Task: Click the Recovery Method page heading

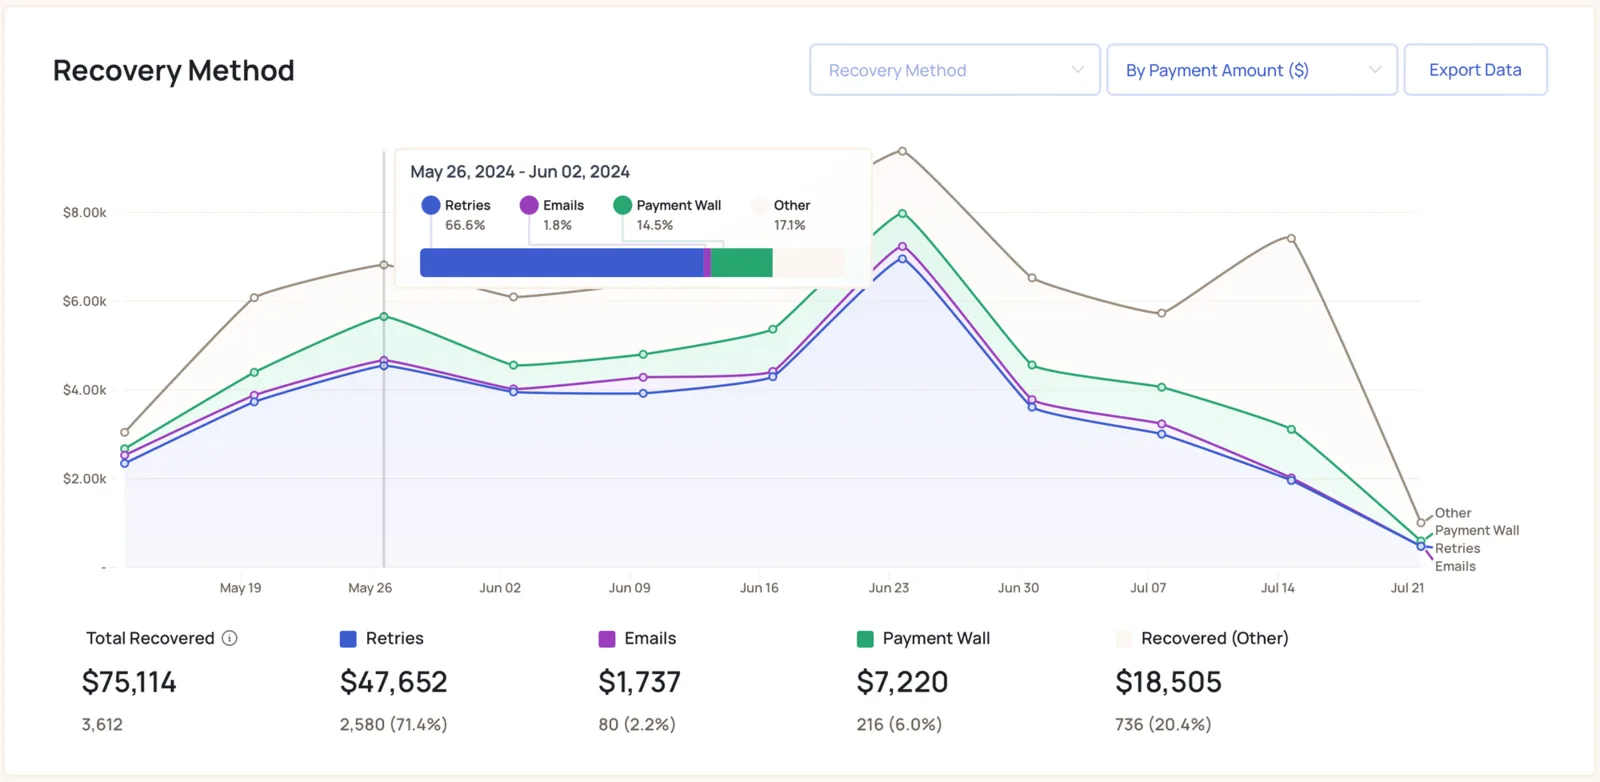Action: coord(174,70)
